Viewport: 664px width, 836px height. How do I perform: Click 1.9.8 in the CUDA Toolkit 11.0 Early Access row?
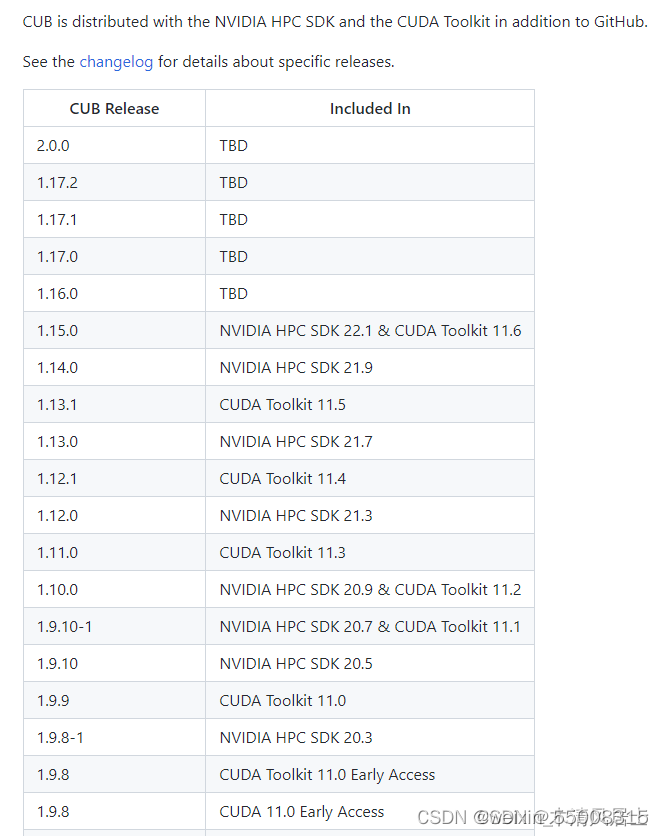pos(114,775)
